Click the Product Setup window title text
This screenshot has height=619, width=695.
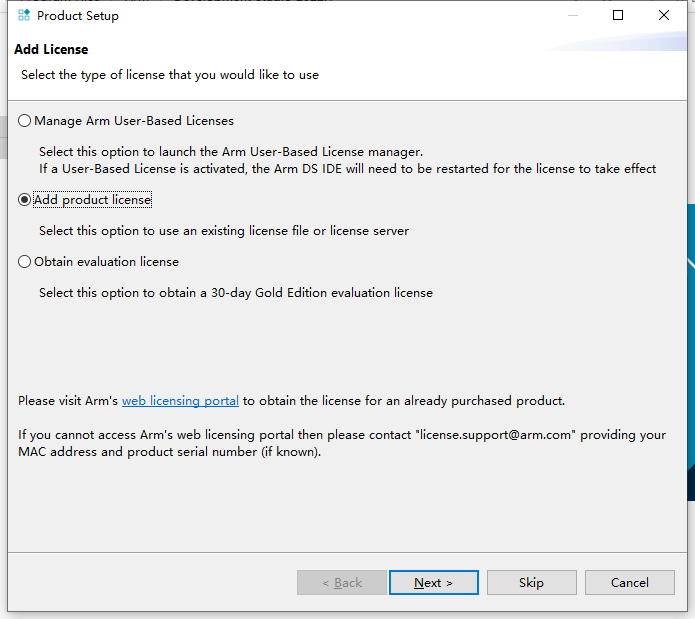click(x=78, y=15)
